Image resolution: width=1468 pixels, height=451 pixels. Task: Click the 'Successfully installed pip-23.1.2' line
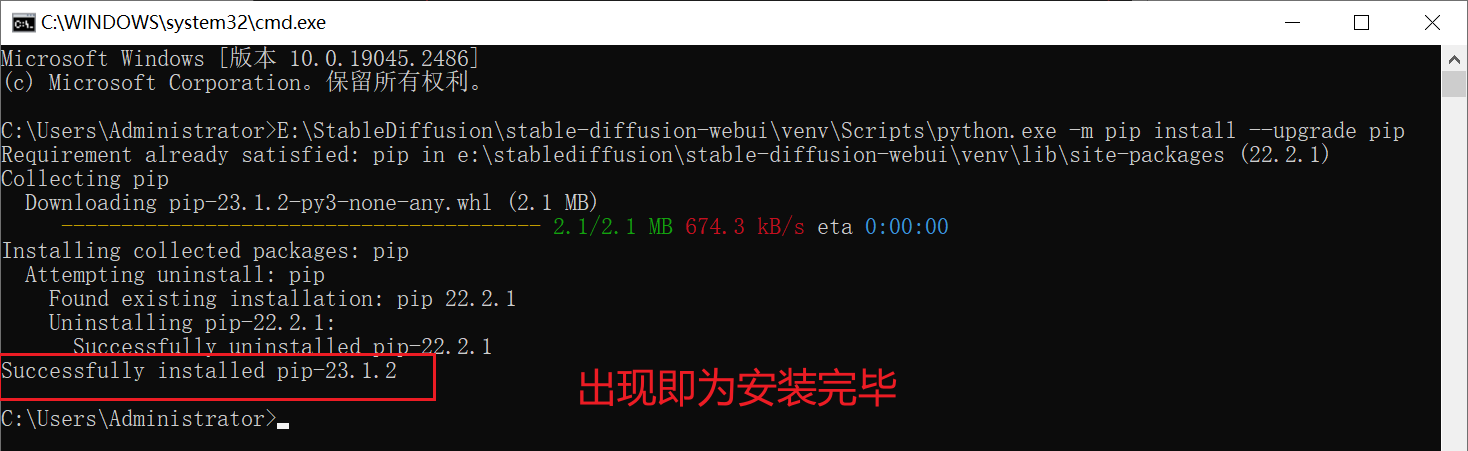(x=200, y=371)
